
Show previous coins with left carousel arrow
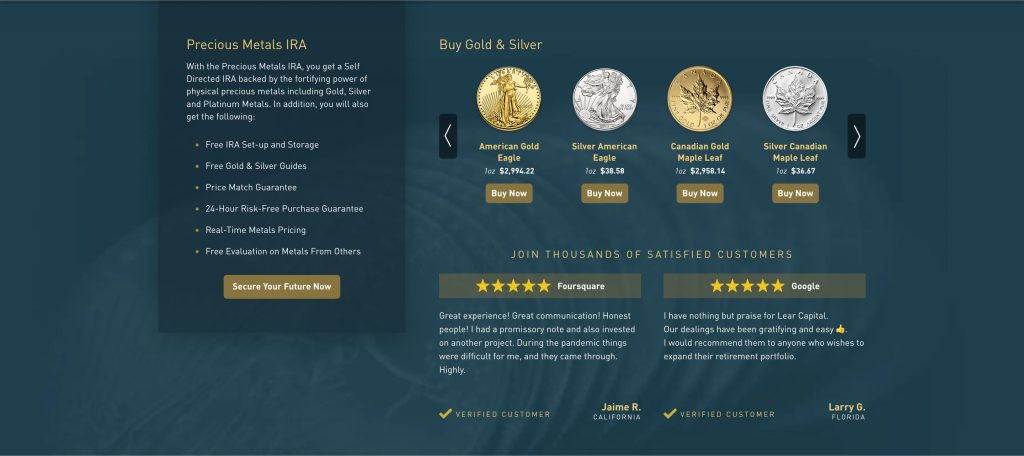tap(448, 136)
